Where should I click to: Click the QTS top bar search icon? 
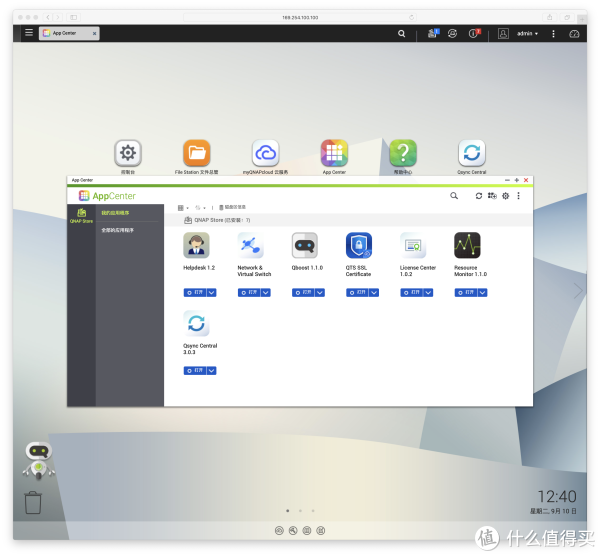[401, 34]
